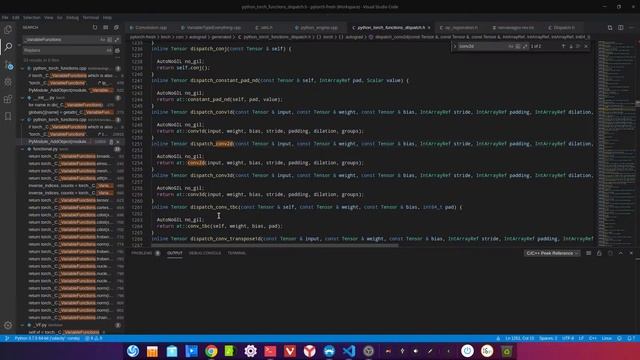Viewport: 640px width, 360px height.
Task: Switch to the DEBUG CONSOLE panel tab
Action: 205,253
